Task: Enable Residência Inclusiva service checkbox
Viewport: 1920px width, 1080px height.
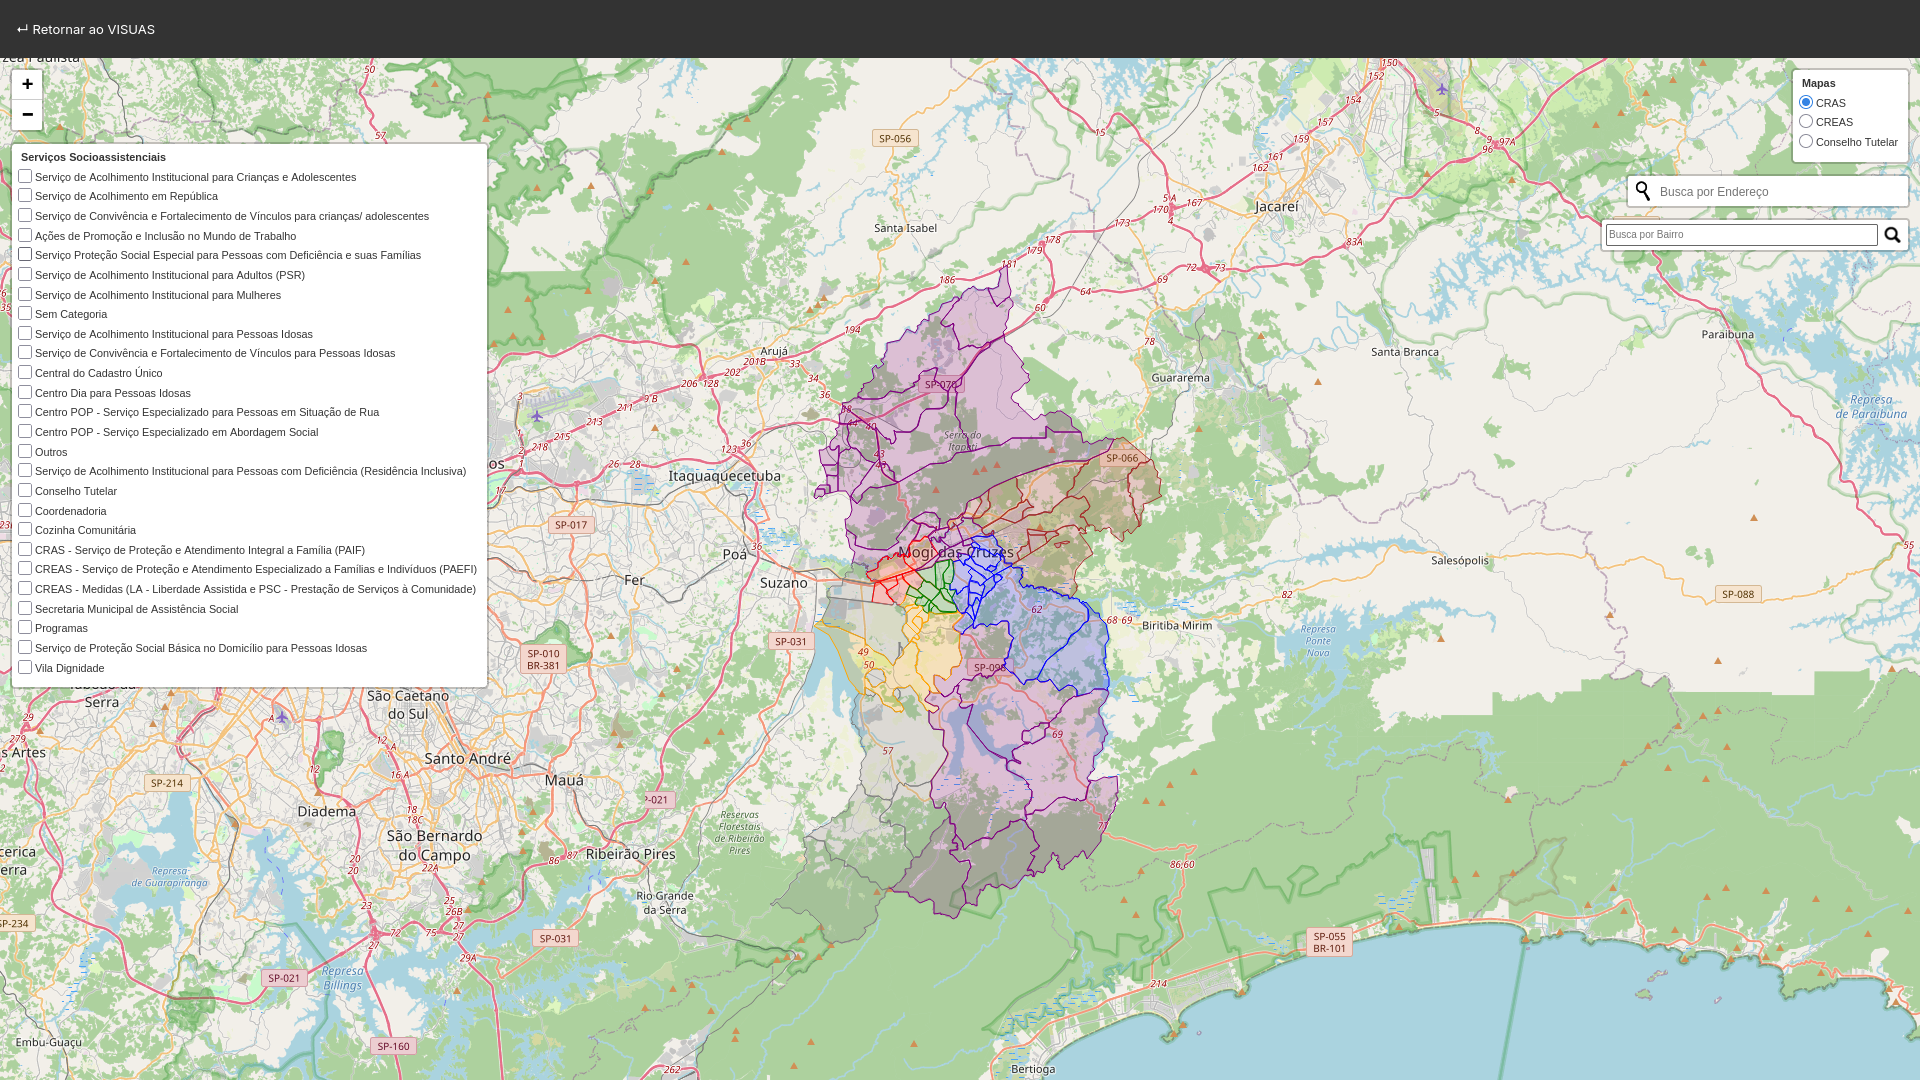Action: coord(25,470)
